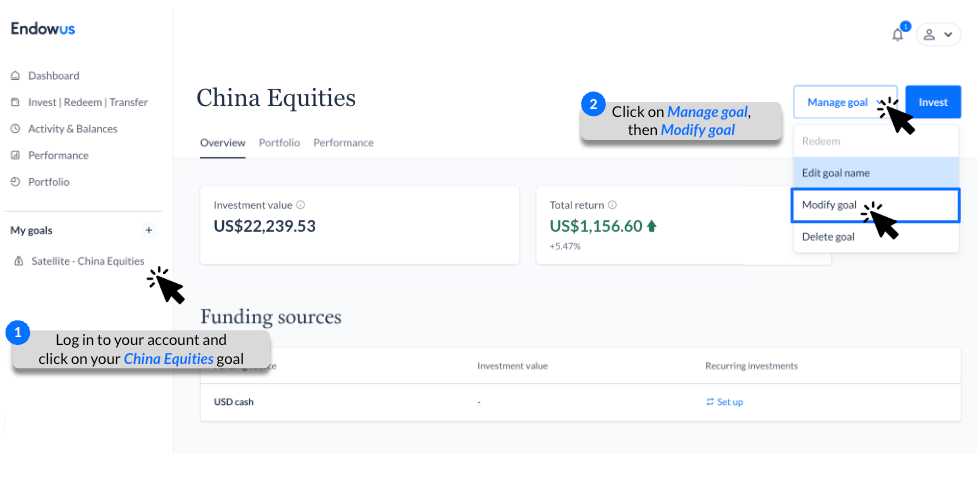Switch to the Portfolio tab
Image resolution: width=977 pixels, height=488 pixels.
[x=279, y=143]
